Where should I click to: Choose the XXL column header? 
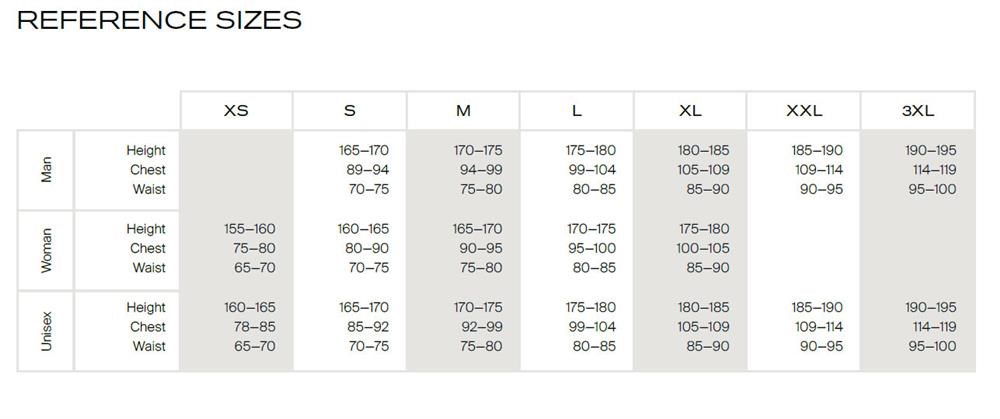(x=804, y=111)
